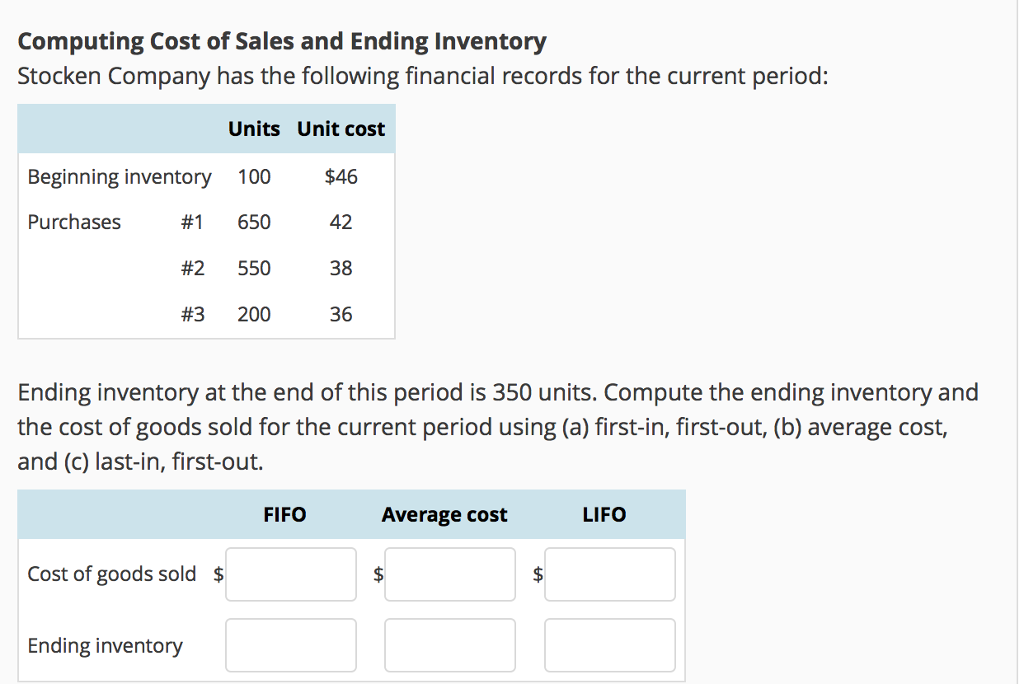Click the Unit cost column header
1024x684 pixels.
(341, 129)
